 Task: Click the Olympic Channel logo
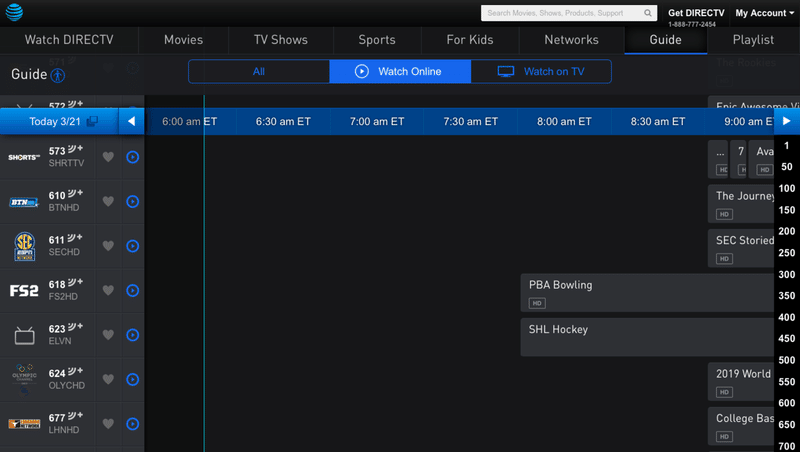24,380
